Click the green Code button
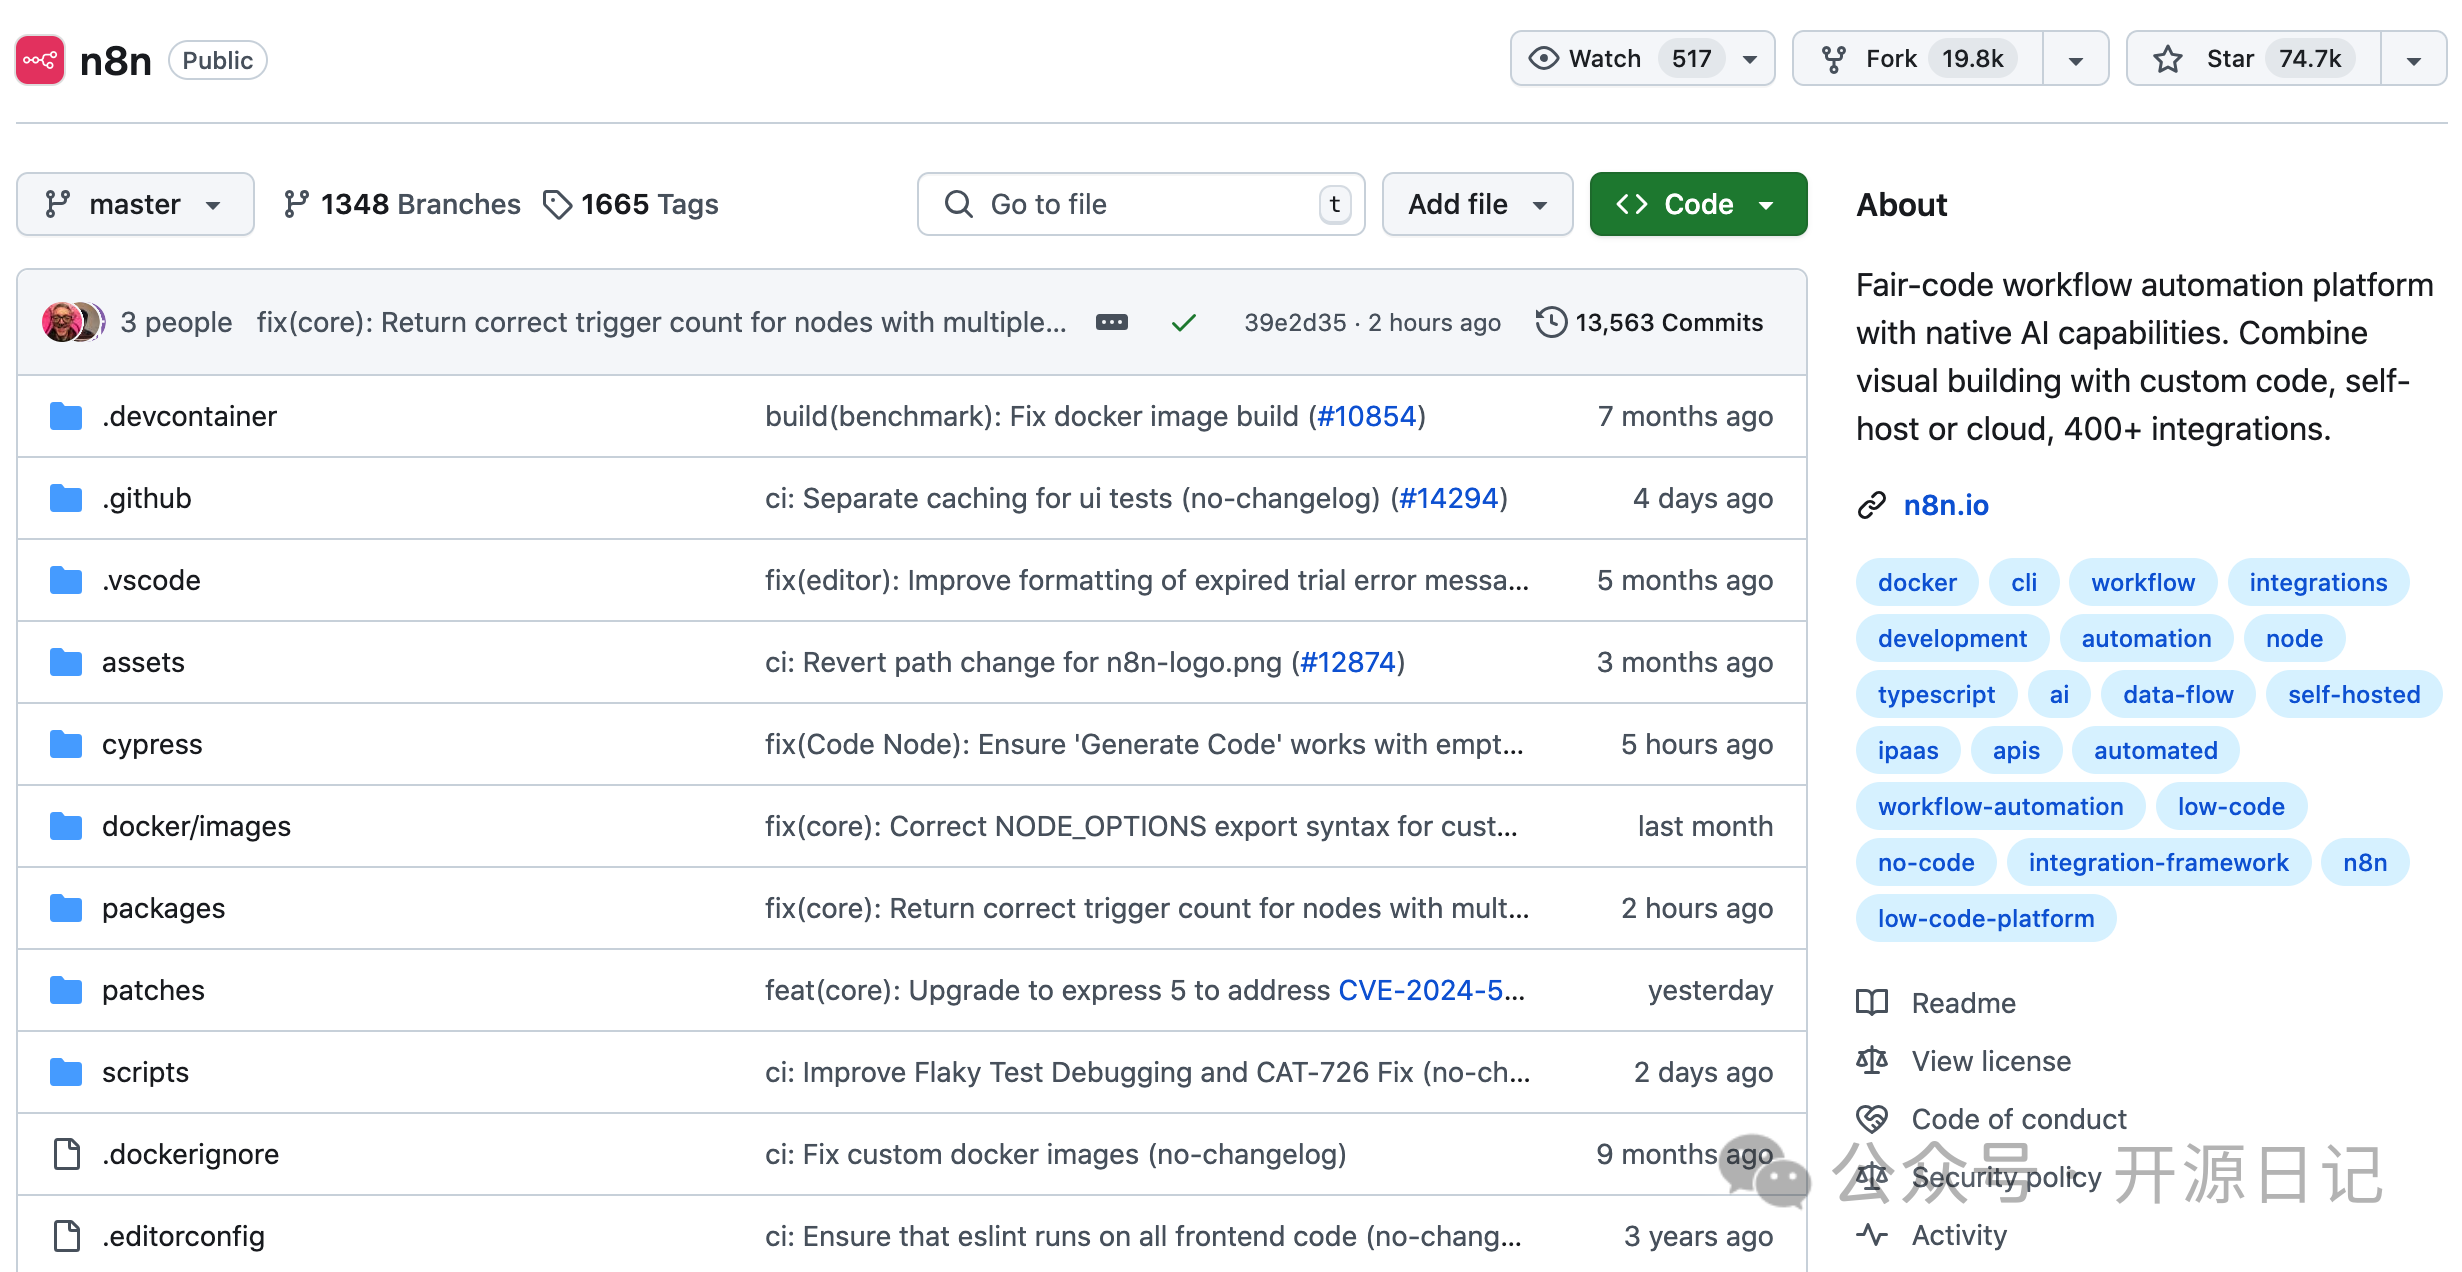This screenshot has height=1272, width=2462. pyautogui.click(x=1698, y=204)
